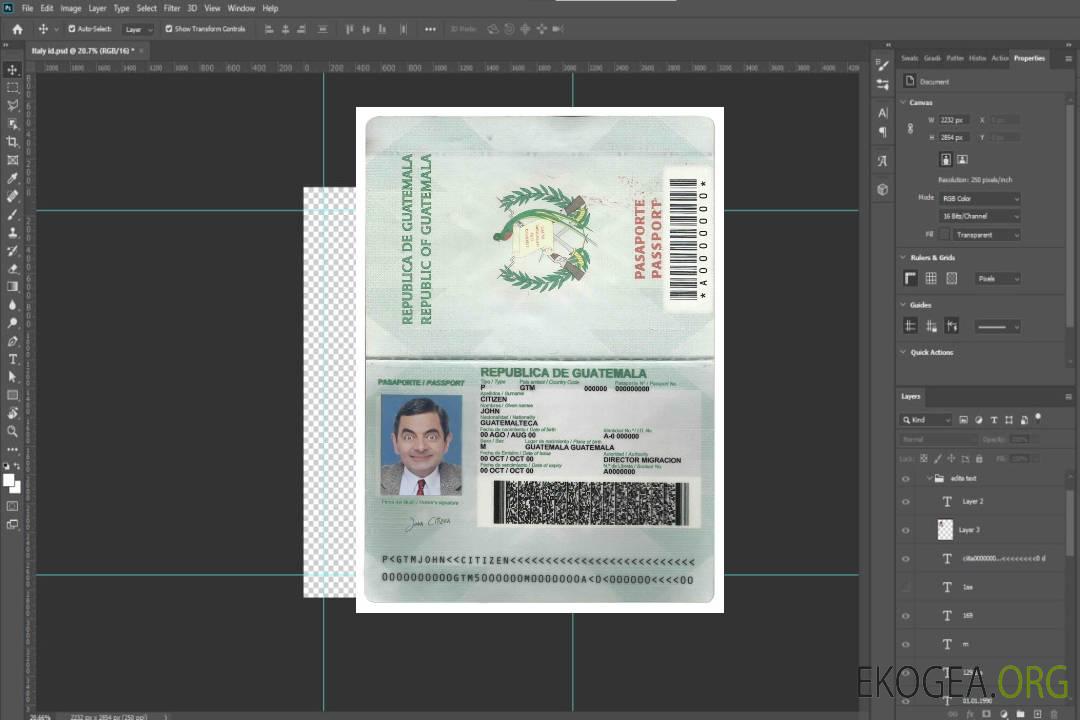1080x720 pixels.
Task: Select the Eraser tool
Action: tap(12, 269)
